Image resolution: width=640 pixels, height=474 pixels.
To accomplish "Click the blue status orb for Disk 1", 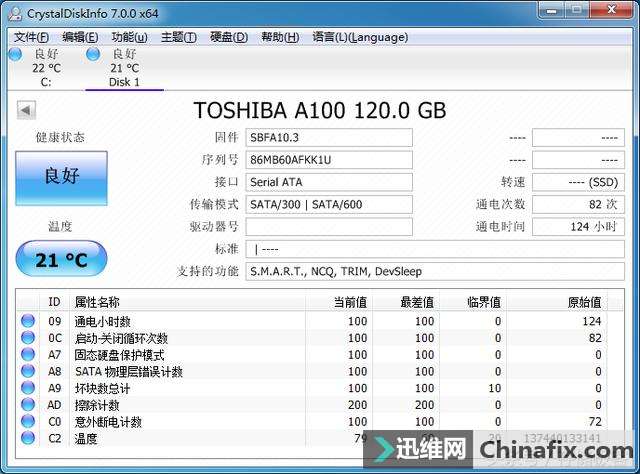I will tap(93, 54).
